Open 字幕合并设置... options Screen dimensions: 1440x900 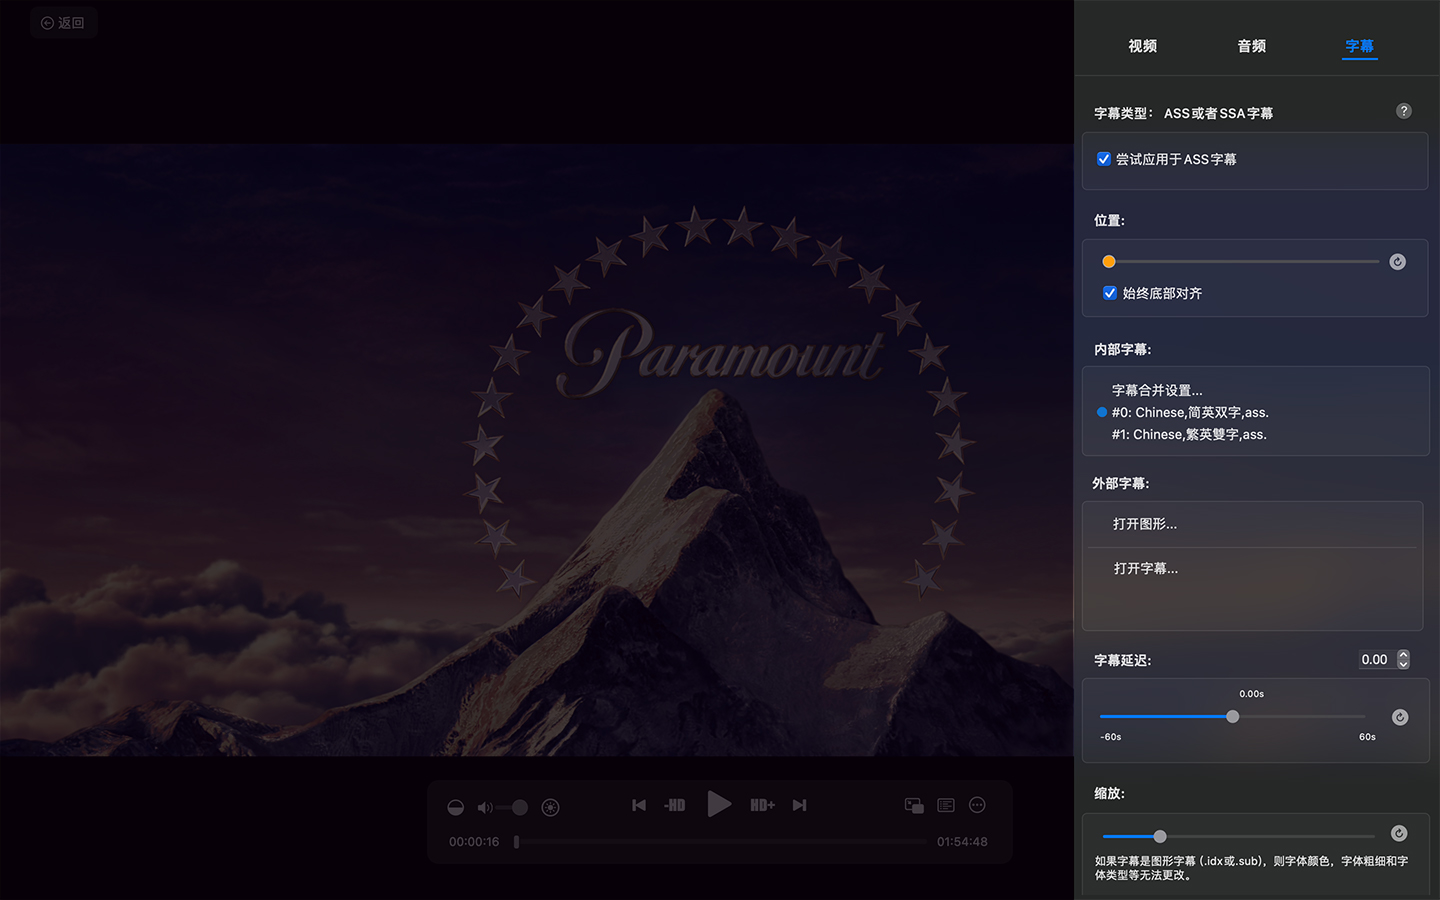[x=1157, y=390]
